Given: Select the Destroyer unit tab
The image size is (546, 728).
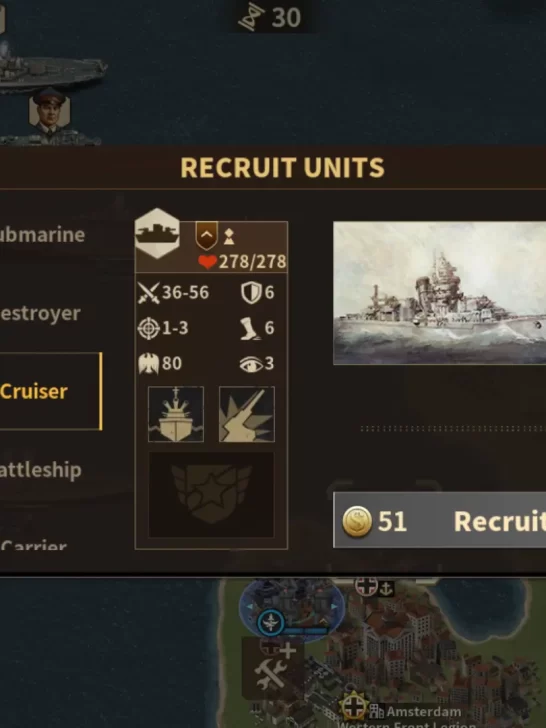Looking at the screenshot, I should (x=40, y=313).
